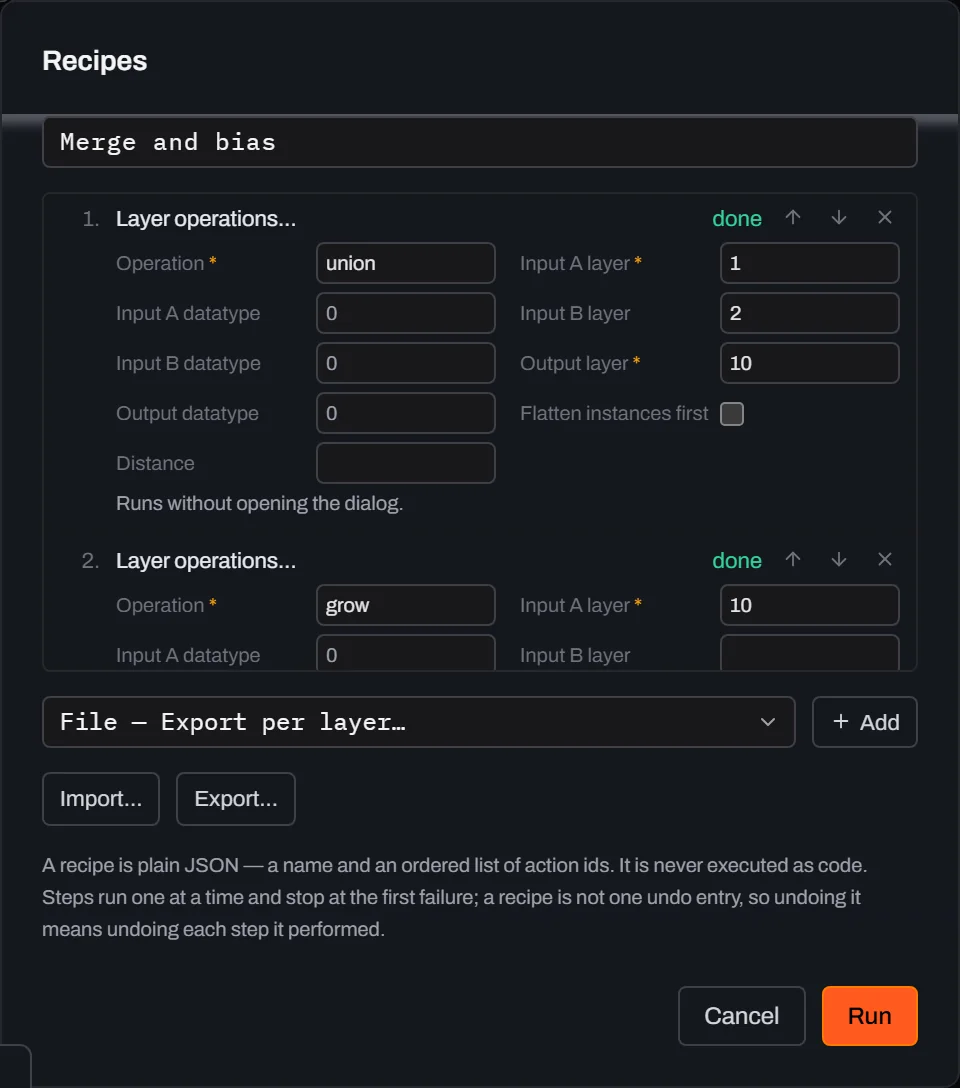The image size is (960, 1088).
Task: Click step 1 Layer operations... title
Action: pyautogui.click(x=206, y=219)
